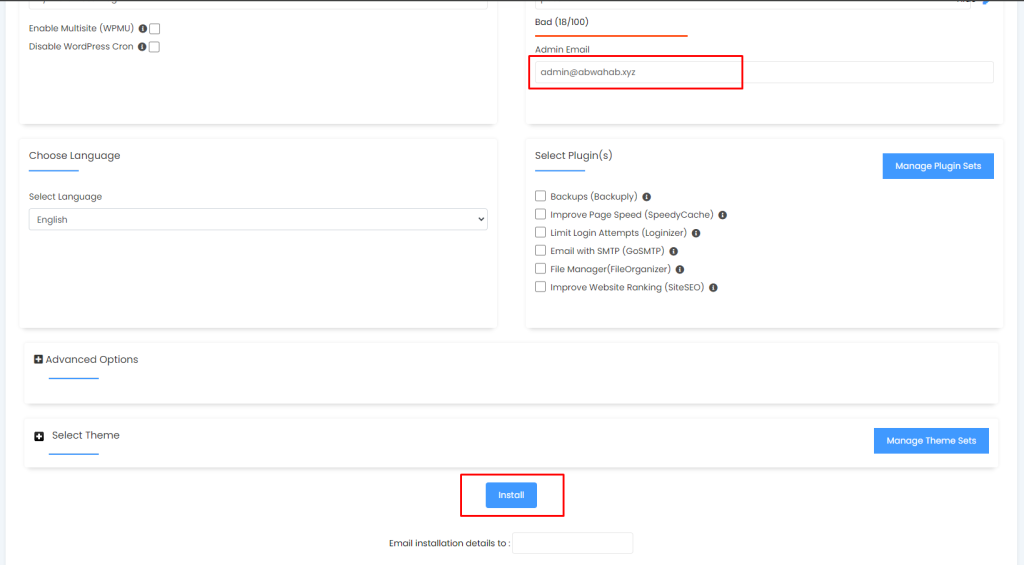Click info icon beside Disable WordPress Cron

142,47
